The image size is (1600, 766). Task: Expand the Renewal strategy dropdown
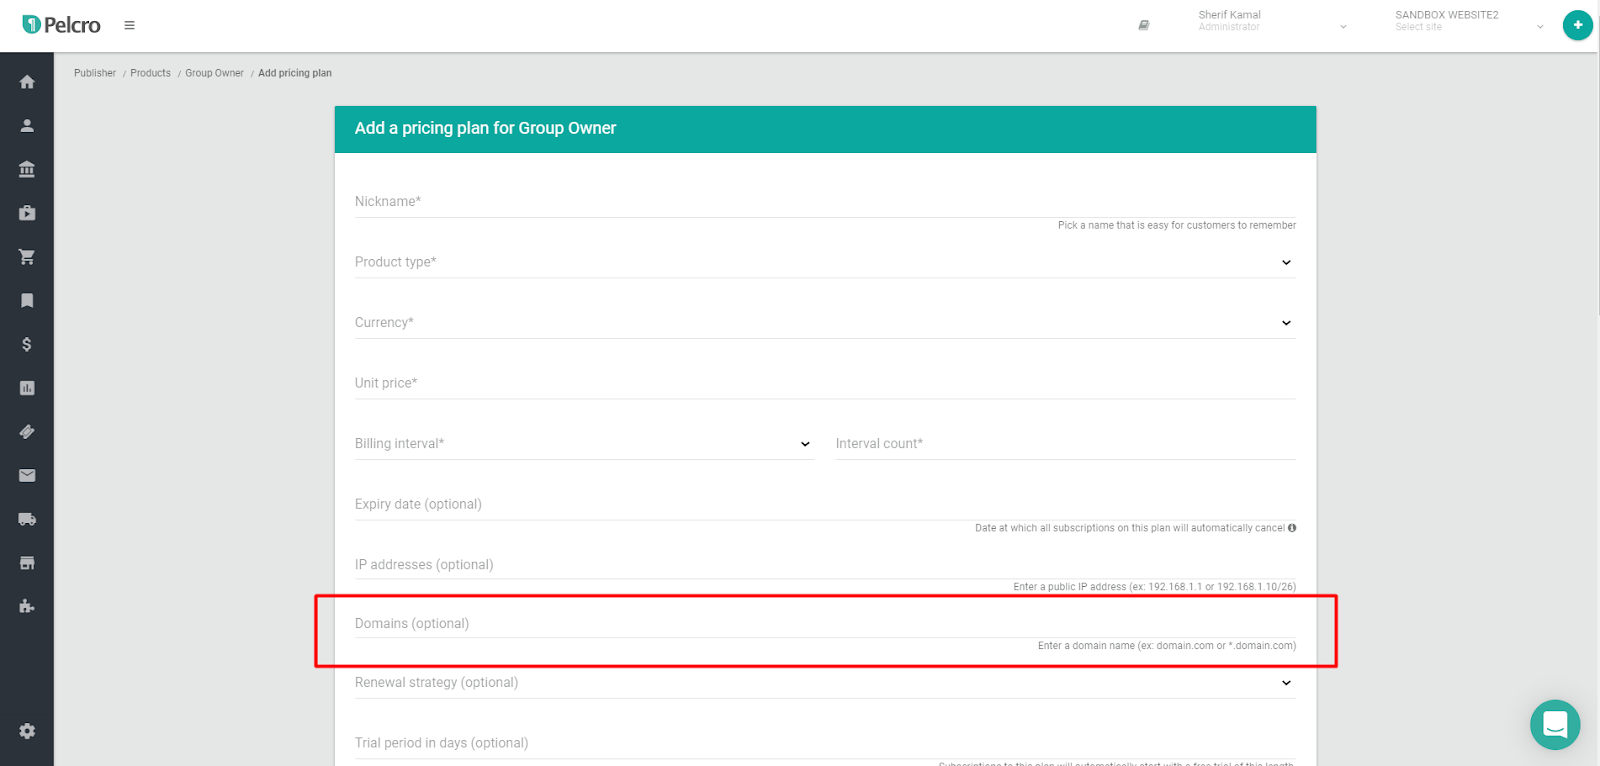click(x=824, y=683)
